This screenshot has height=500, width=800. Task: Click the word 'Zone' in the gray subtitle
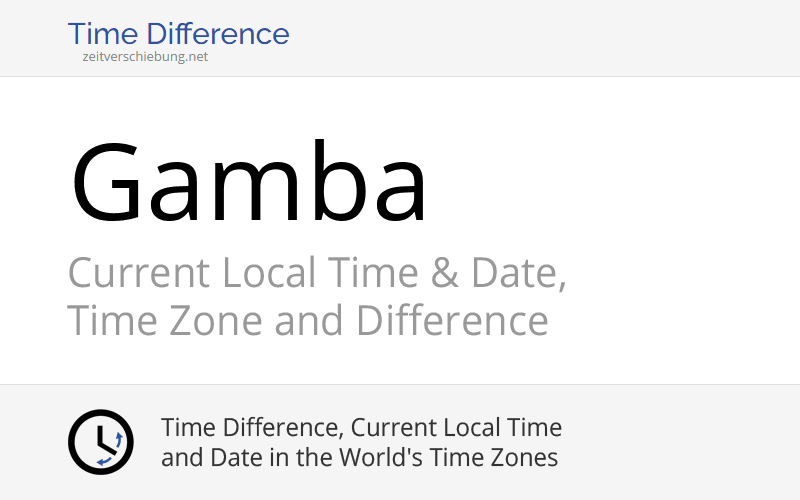pyautogui.click(x=214, y=322)
